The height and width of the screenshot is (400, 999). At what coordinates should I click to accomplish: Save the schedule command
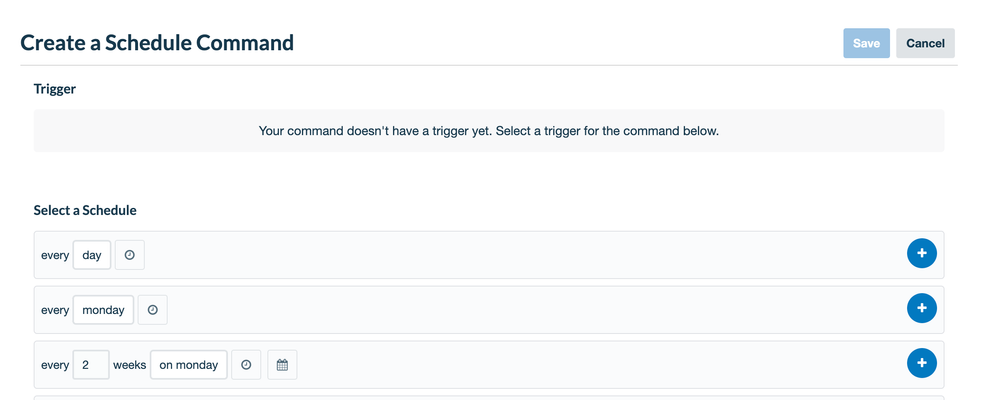coord(866,43)
